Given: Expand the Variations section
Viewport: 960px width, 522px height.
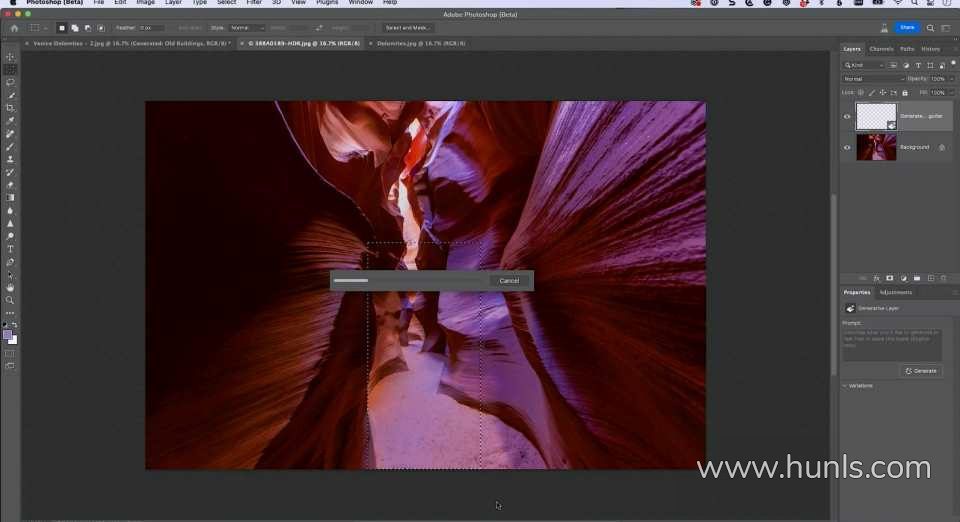Looking at the screenshot, I should point(845,385).
